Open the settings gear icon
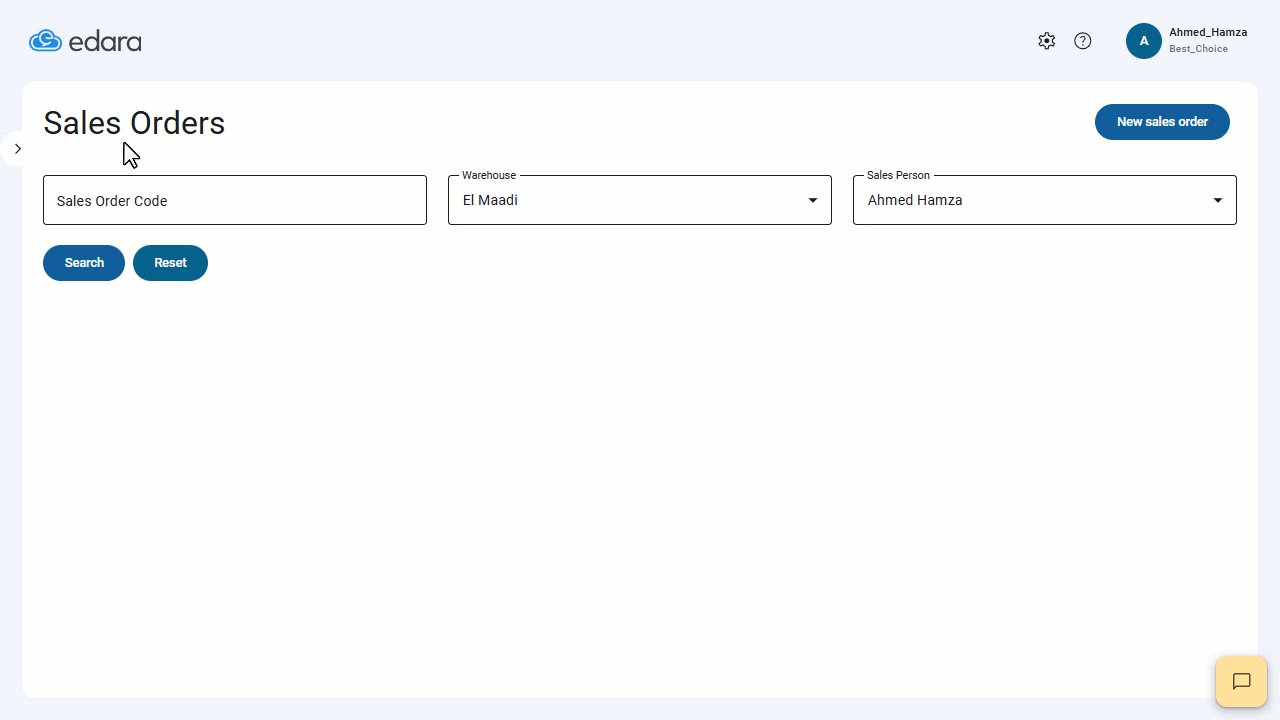 [1046, 41]
